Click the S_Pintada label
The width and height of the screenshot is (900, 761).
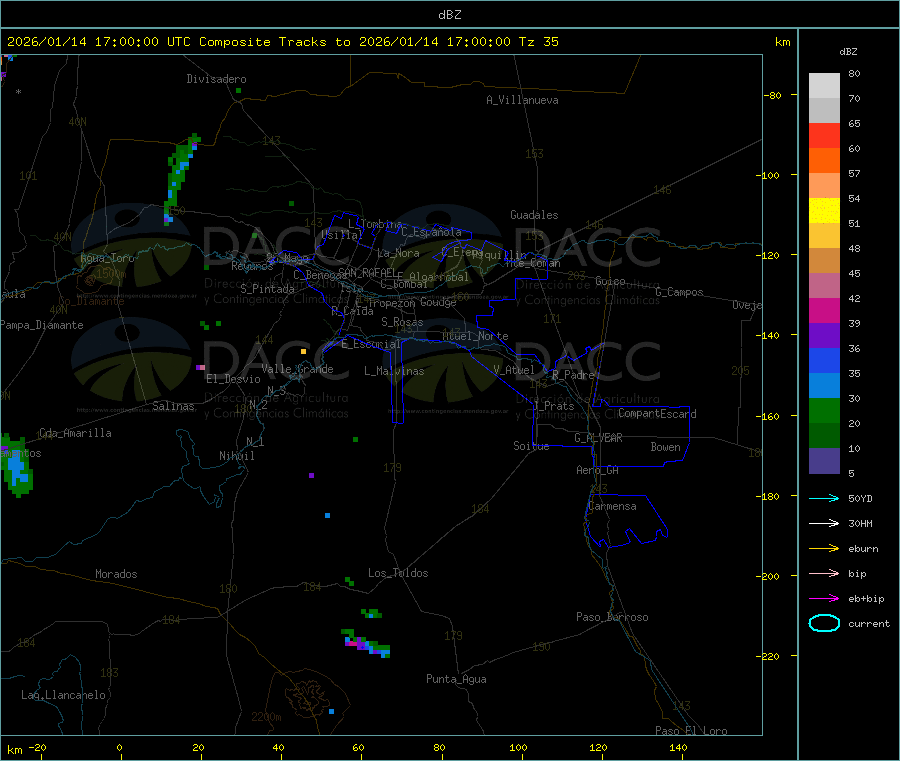pyautogui.click(x=267, y=289)
